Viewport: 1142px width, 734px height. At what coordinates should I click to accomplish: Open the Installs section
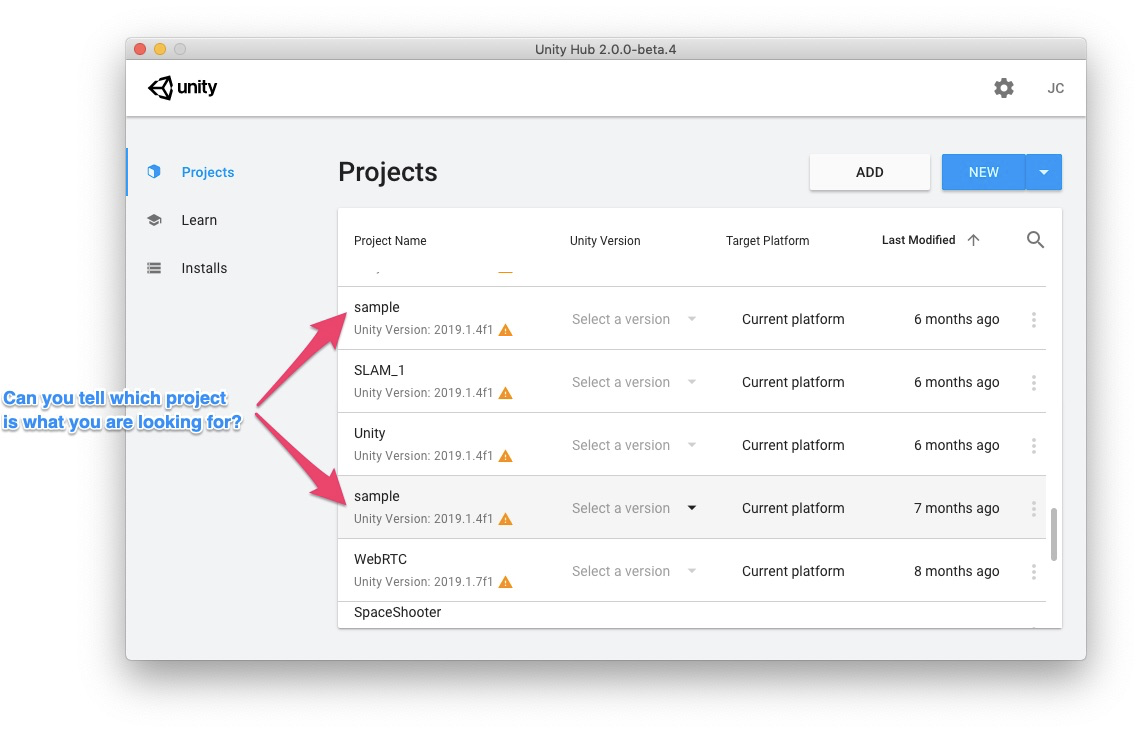coord(204,268)
